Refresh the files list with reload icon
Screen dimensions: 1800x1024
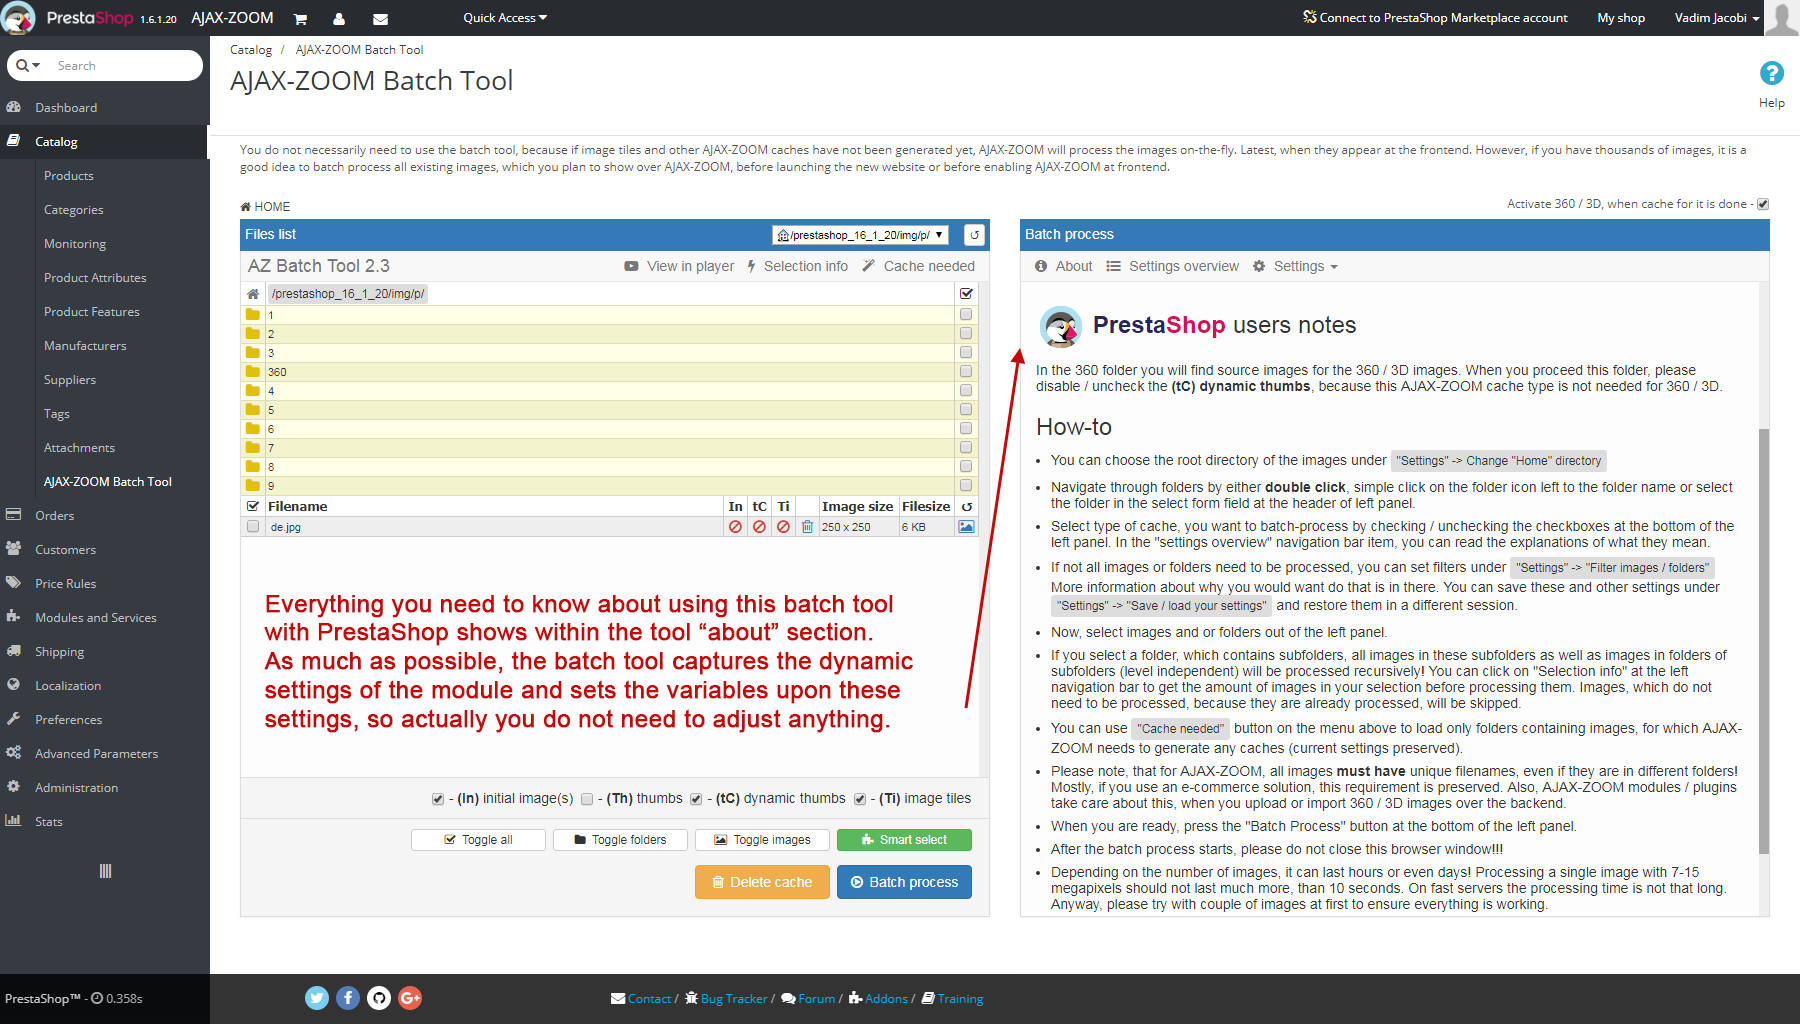pyautogui.click(x=974, y=235)
